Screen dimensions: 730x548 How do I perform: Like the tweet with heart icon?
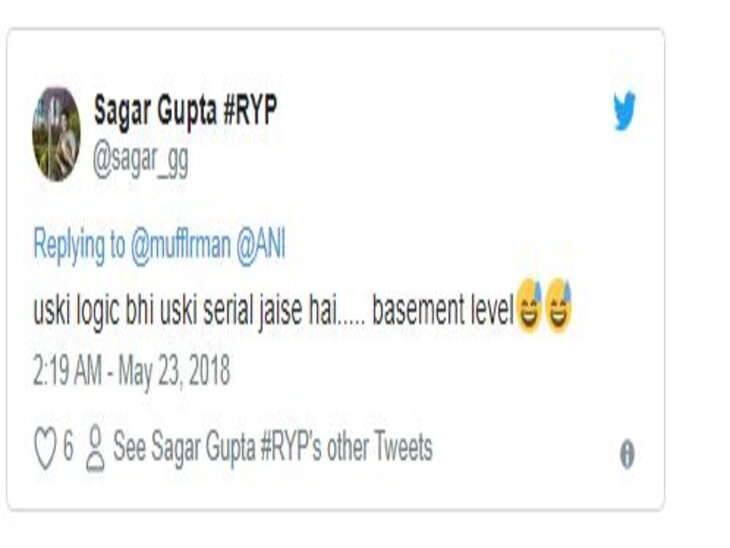point(45,448)
